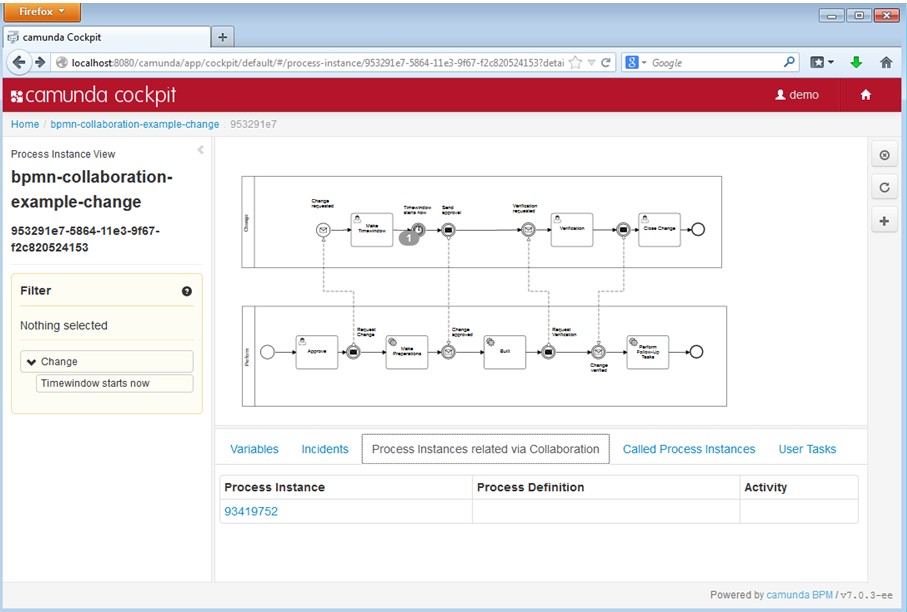The image size is (907, 612).
Task: Select the start event of the Perform pool
Action: point(267,352)
